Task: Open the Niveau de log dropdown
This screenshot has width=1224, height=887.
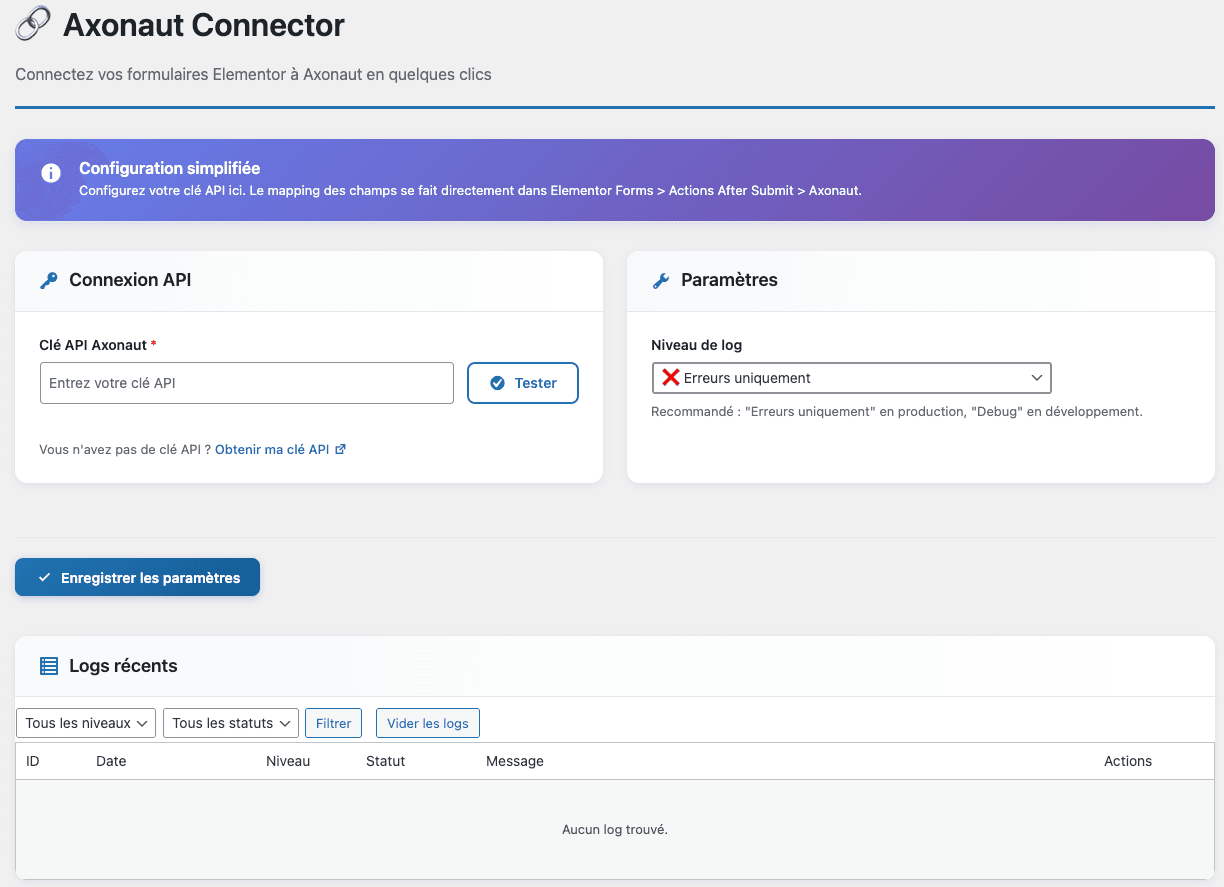Action: (x=851, y=377)
